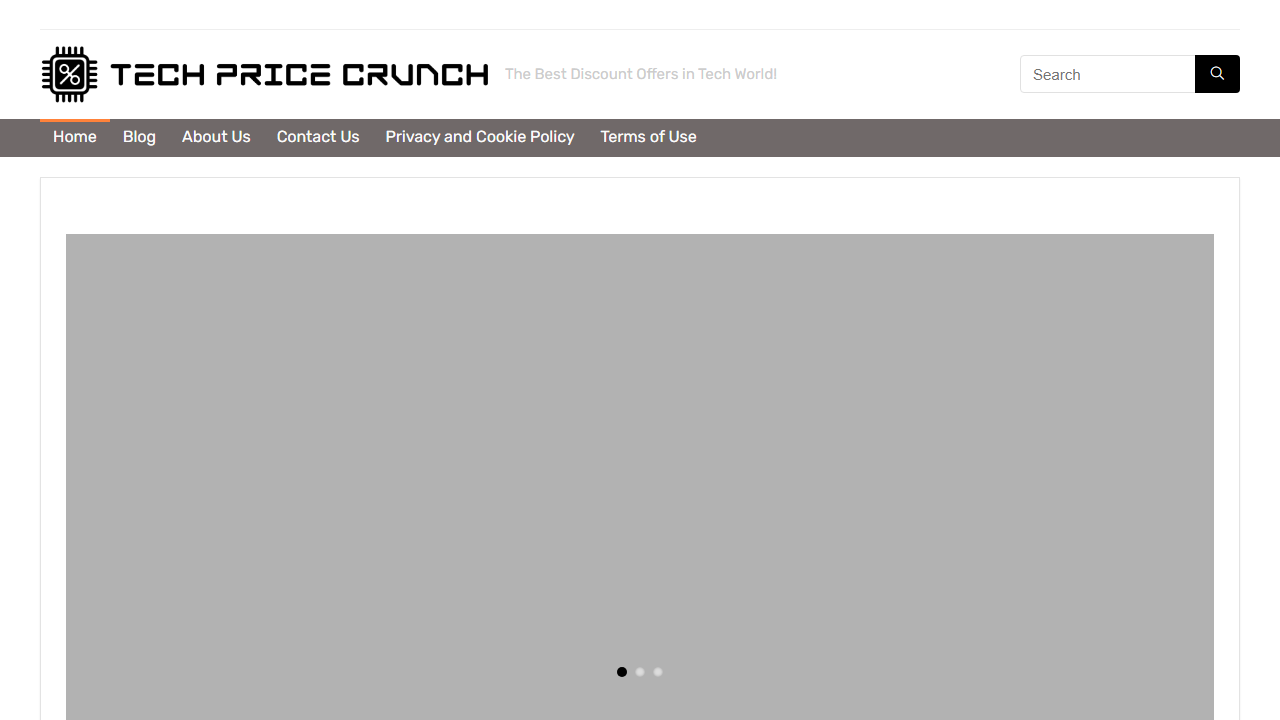Image resolution: width=1280 pixels, height=720 pixels.
Task: Select the first carousel indicator dot
Action: (x=621, y=672)
